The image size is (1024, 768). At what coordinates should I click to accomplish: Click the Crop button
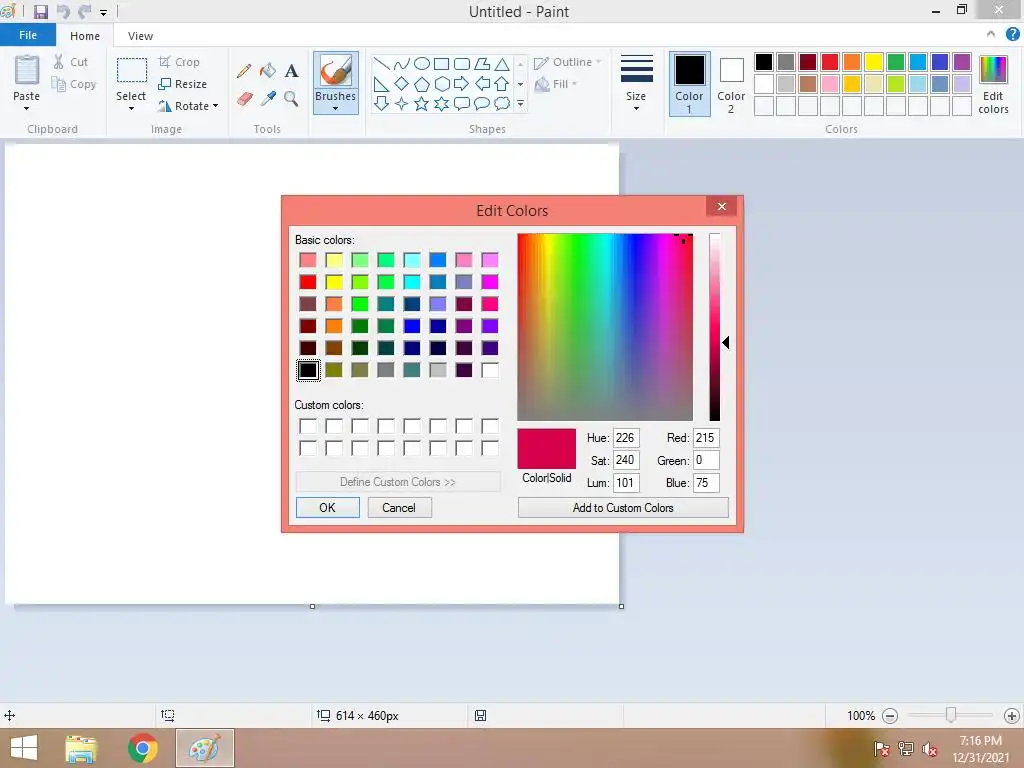(179, 62)
